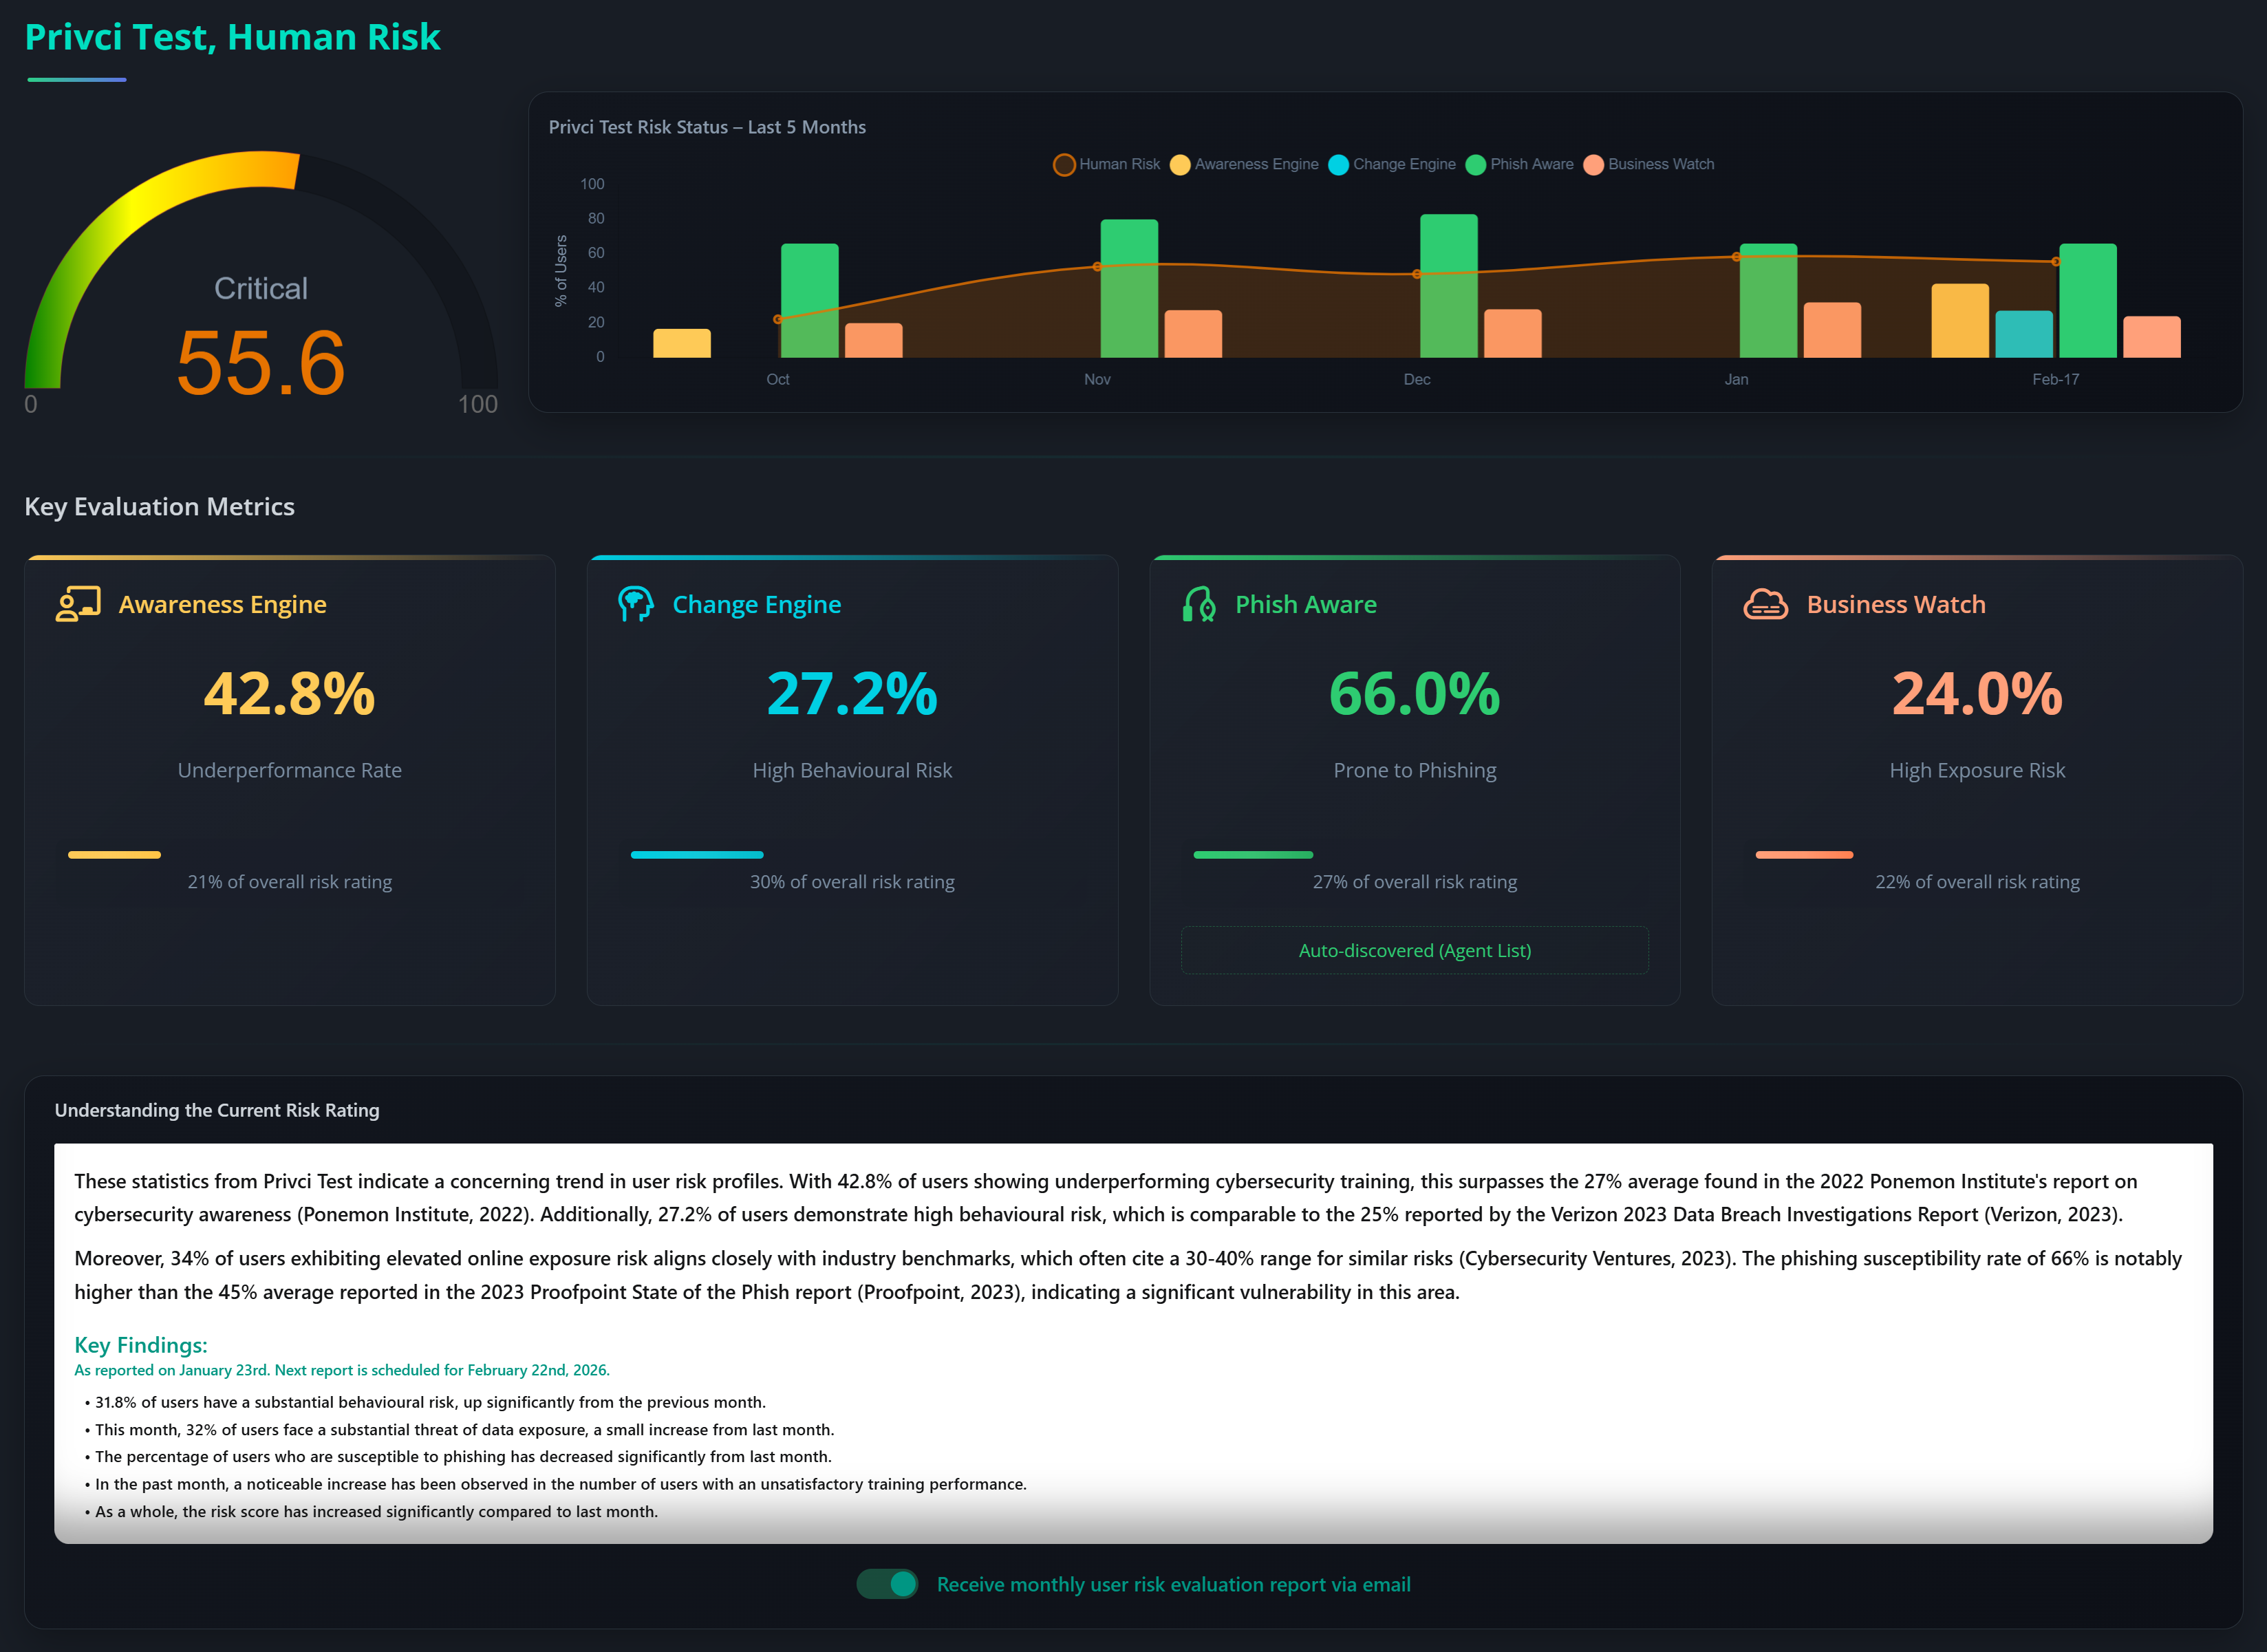Click the Phish Aware legend circle
Screen dimensions: 2267x1652
point(1476,163)
